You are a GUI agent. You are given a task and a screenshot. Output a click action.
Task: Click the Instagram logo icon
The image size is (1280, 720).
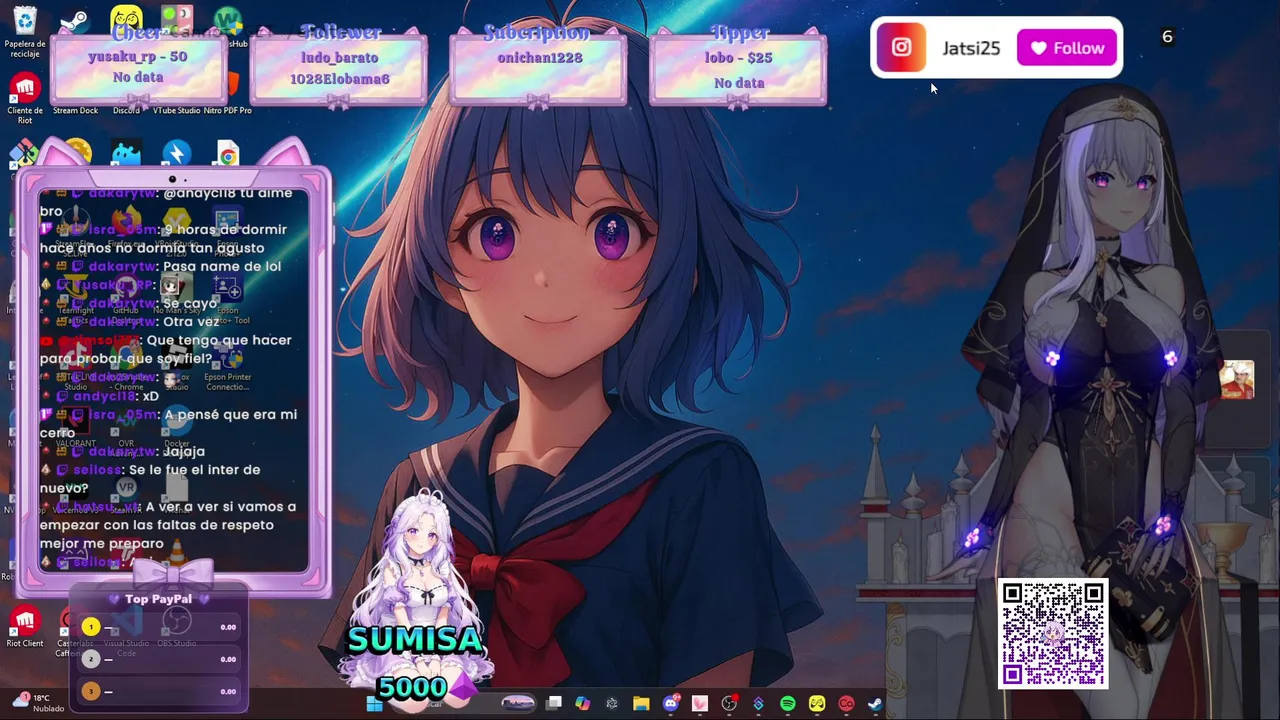pos(901,47)
